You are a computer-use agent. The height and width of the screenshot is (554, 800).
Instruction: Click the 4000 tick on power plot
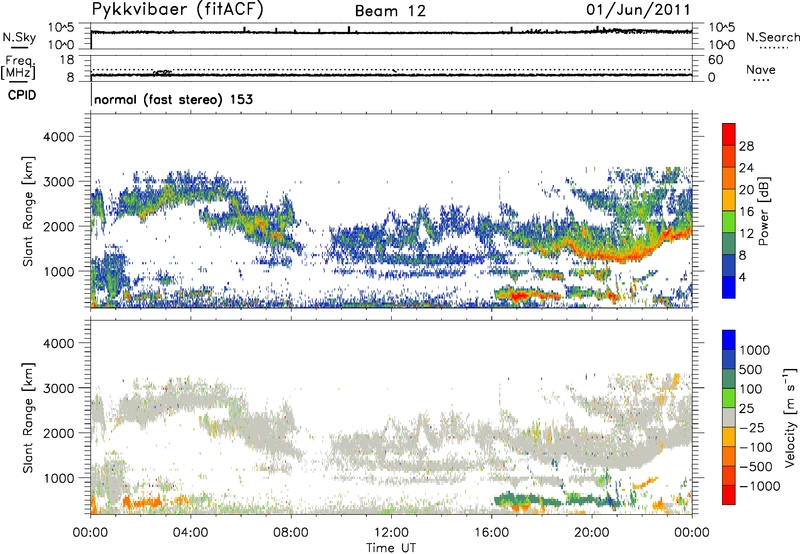click(x=59, y=137)
